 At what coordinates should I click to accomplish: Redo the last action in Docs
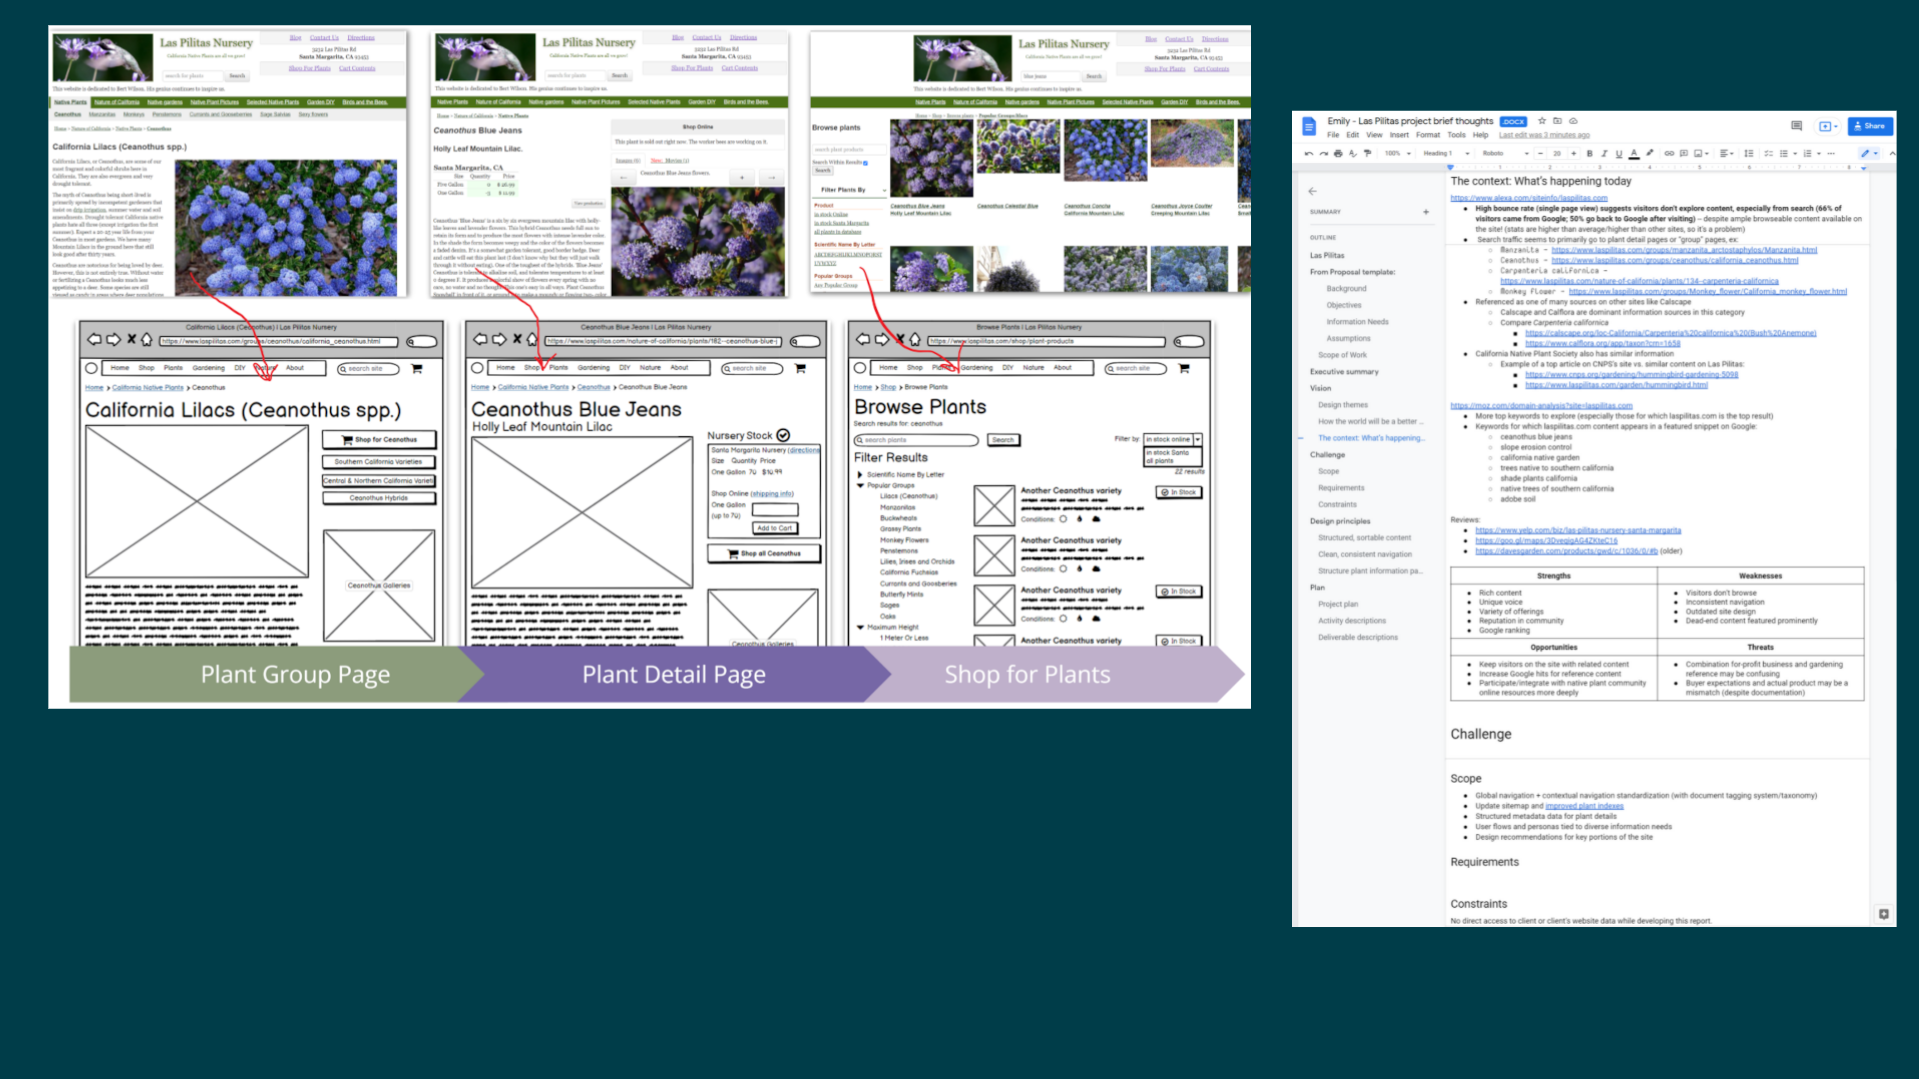1324,153
